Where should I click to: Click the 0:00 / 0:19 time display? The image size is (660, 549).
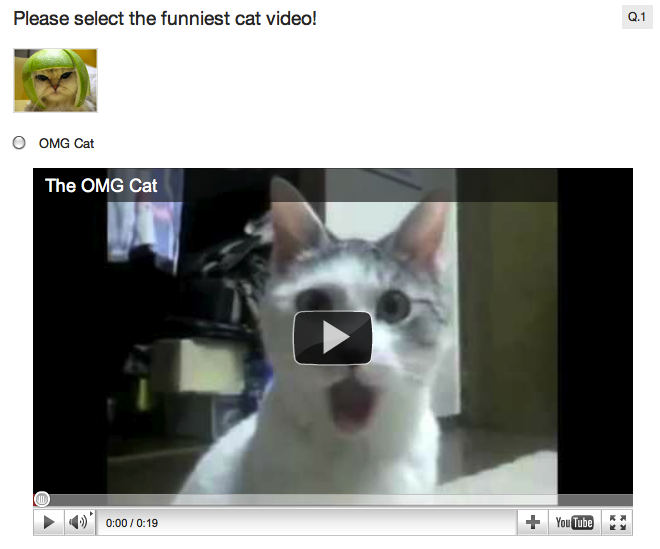[132, 523]
